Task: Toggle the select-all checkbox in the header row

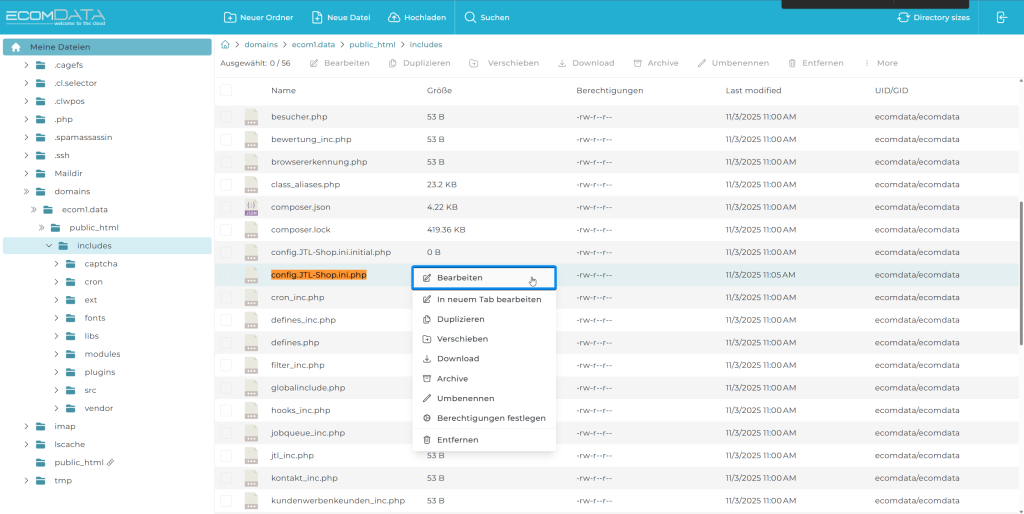Action: click(x=226, y=90)
